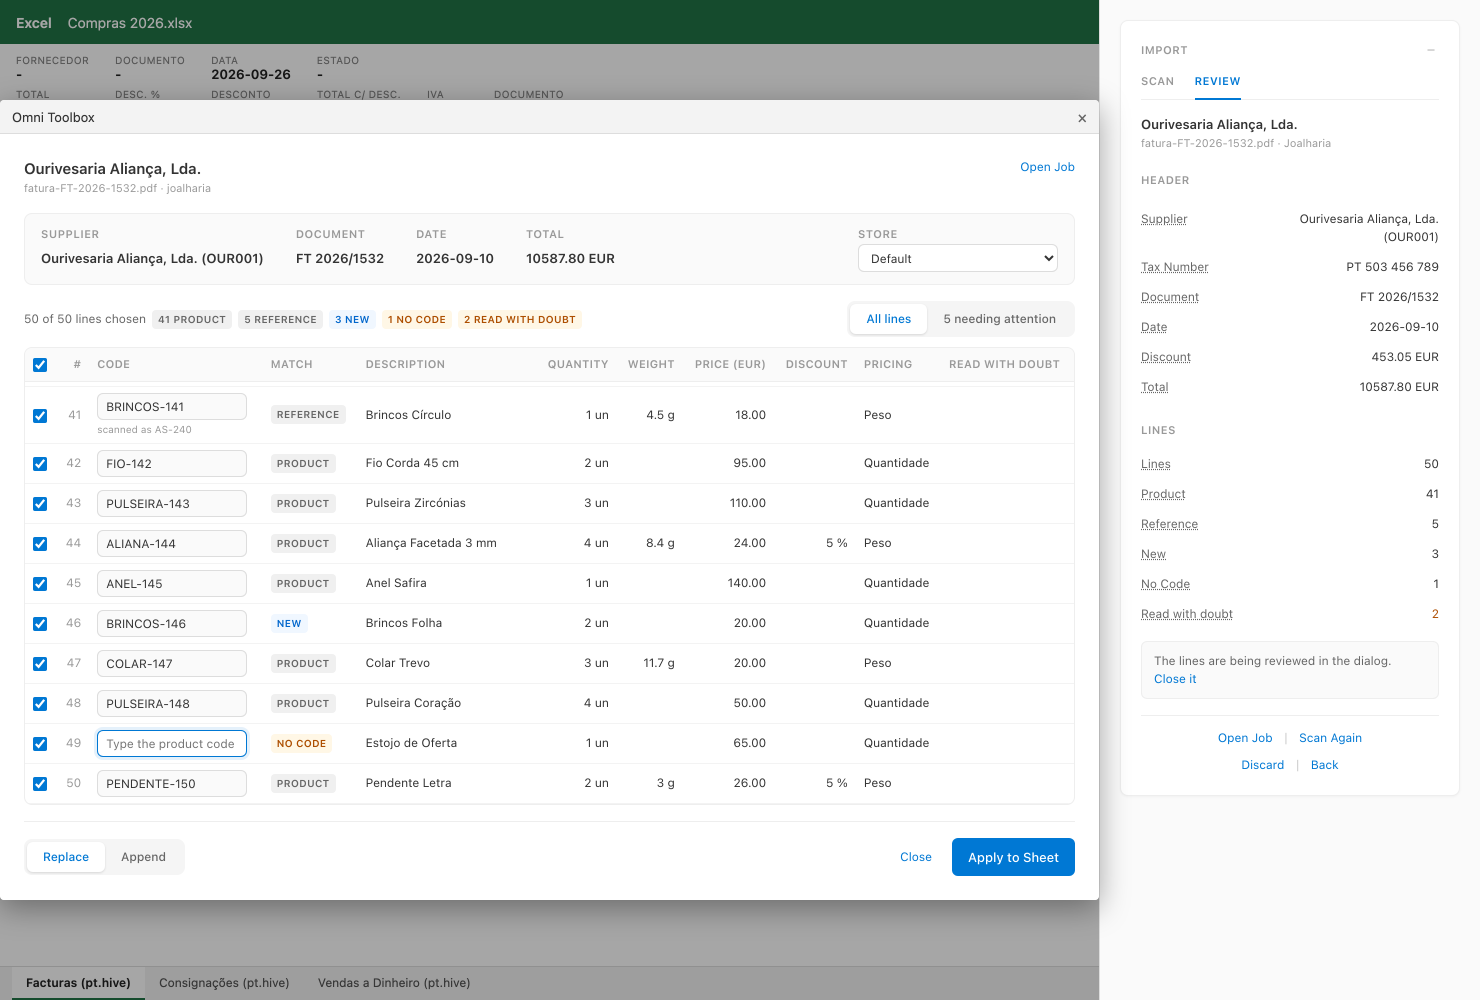Screen dimensions: 1480x1000
Task: Click the '3 NEW' badge
Action: pos(352,320)
